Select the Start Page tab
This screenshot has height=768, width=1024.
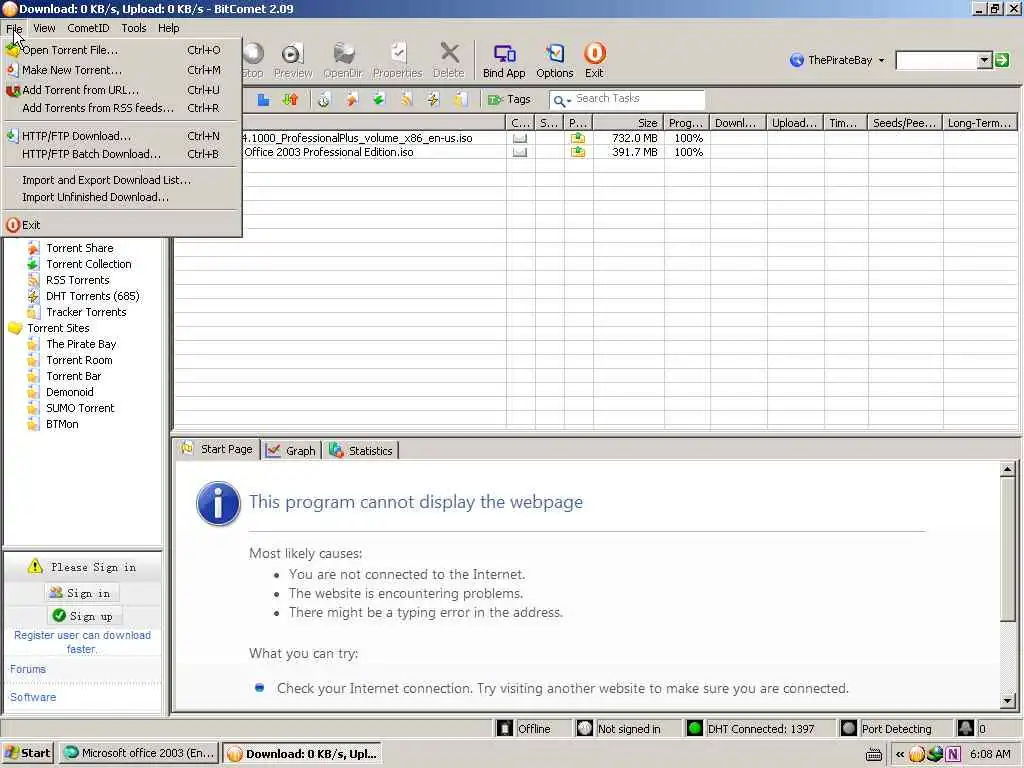pyautogui.click(x=217, y=449)
